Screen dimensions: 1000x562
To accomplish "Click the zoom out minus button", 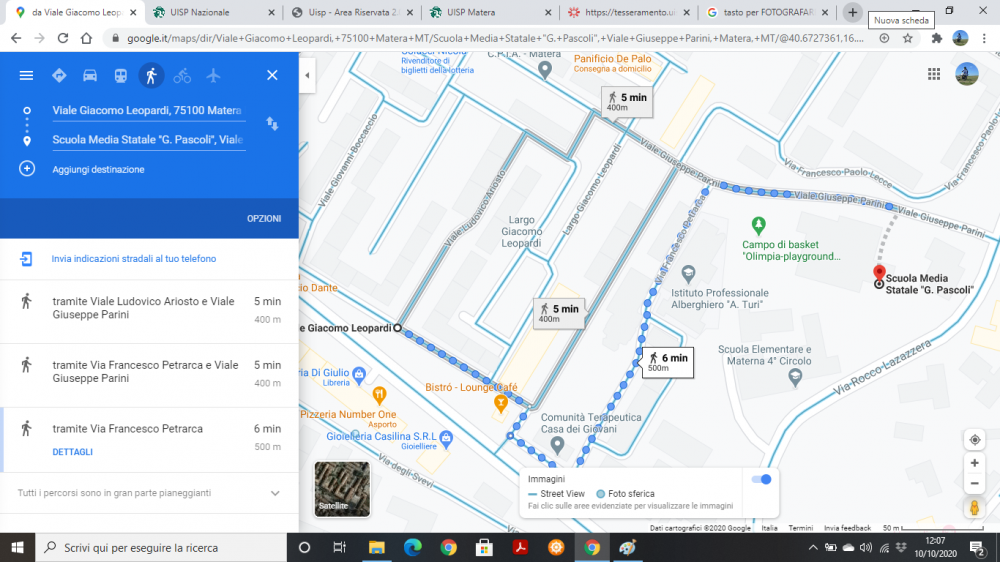I will [974, 484].
